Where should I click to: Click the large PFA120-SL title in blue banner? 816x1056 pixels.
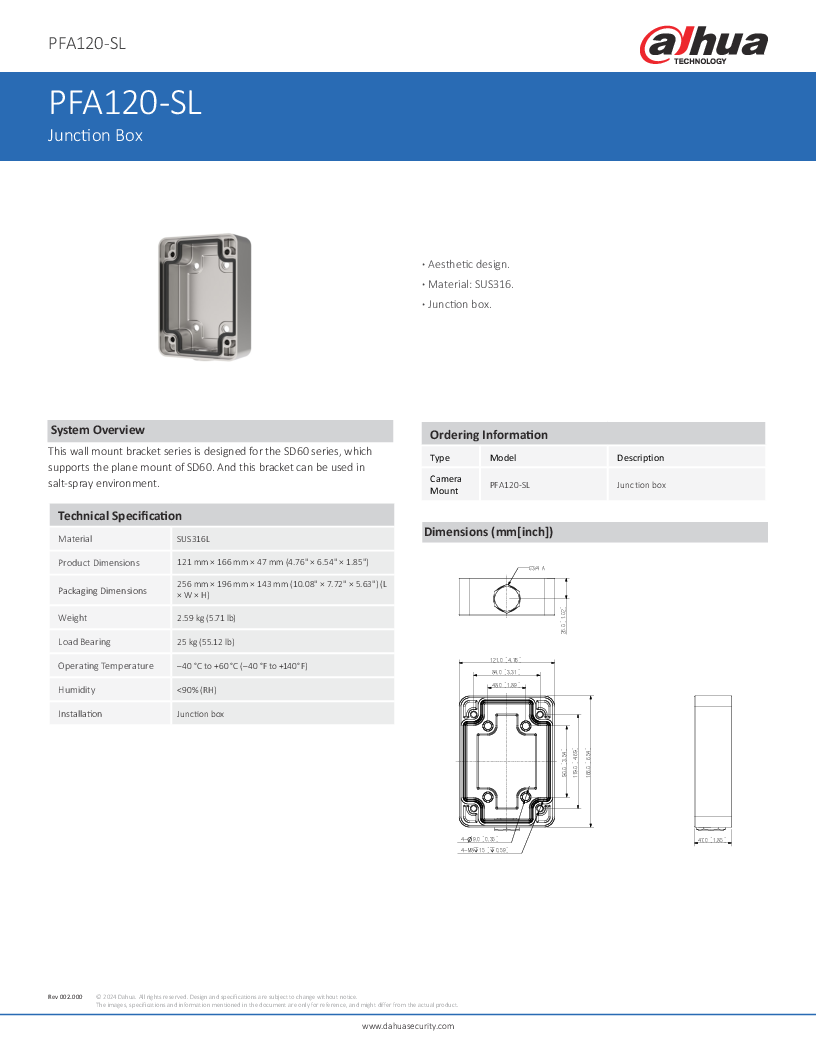coord(125,103)
